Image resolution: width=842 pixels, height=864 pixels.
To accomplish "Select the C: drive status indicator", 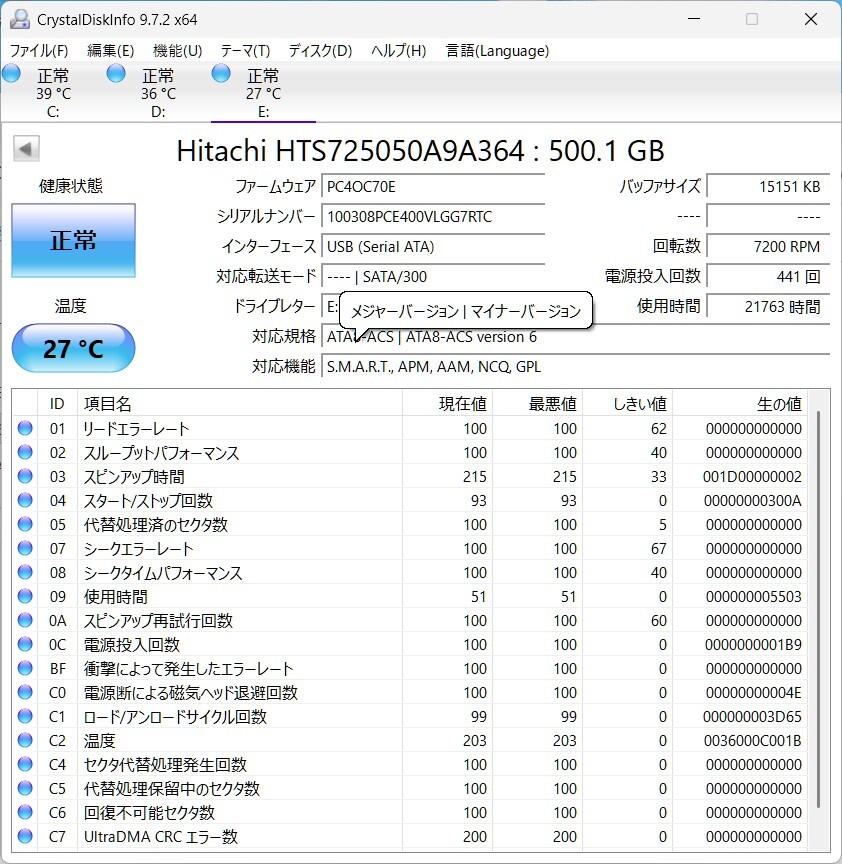I will (x=51, y=87).
